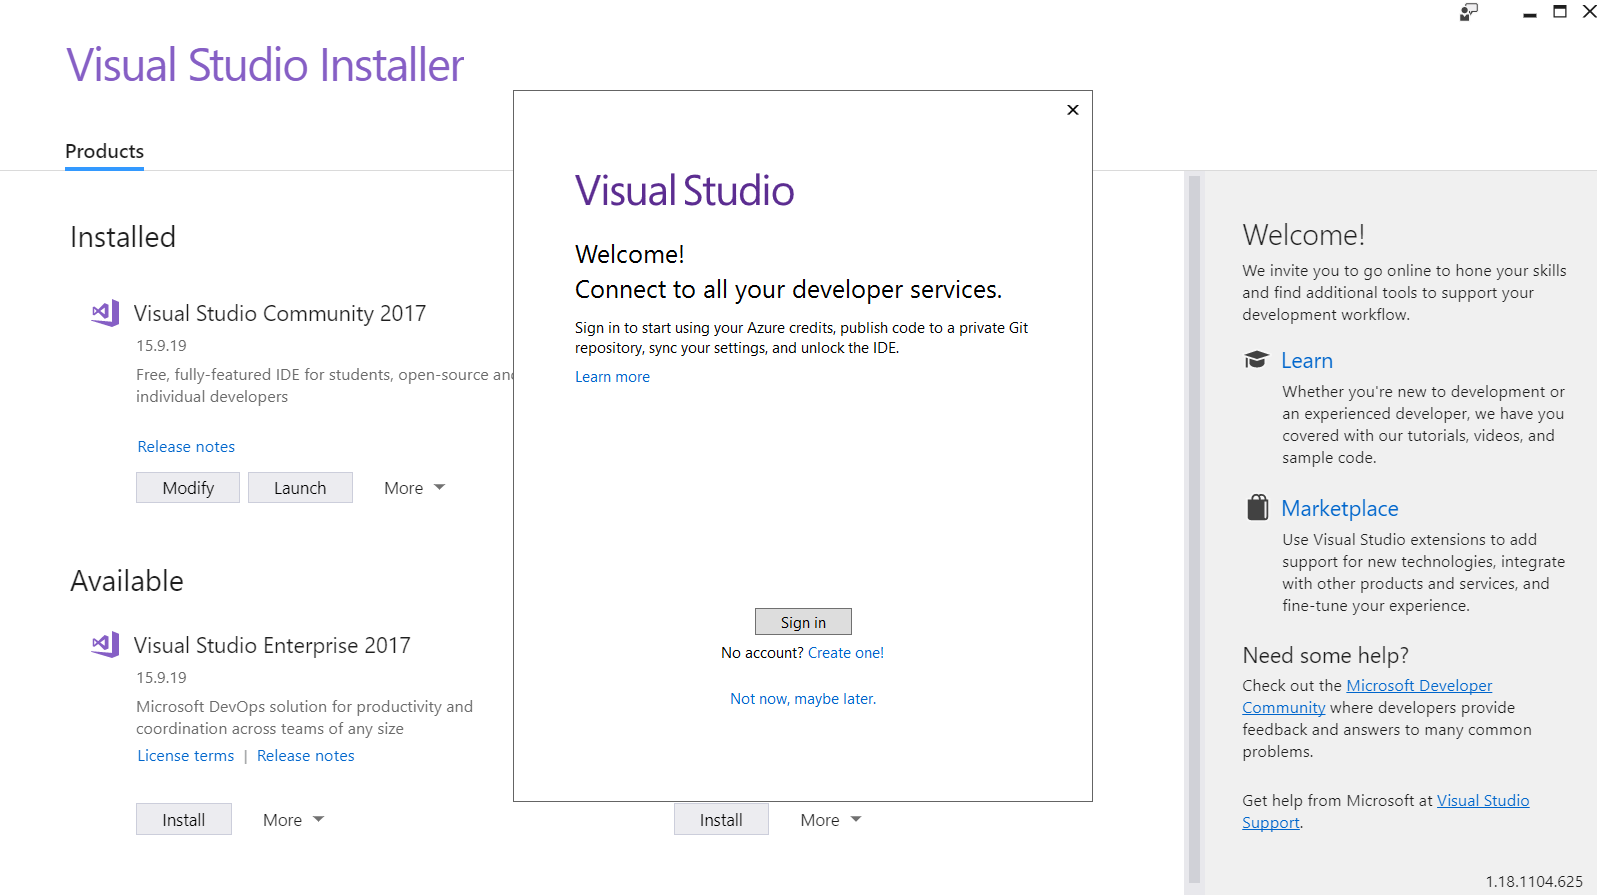Open the More dropdown beside the right Install button
Viewport: 1597px width, 895px height.
pyautogui.click(x=830, y=820)
